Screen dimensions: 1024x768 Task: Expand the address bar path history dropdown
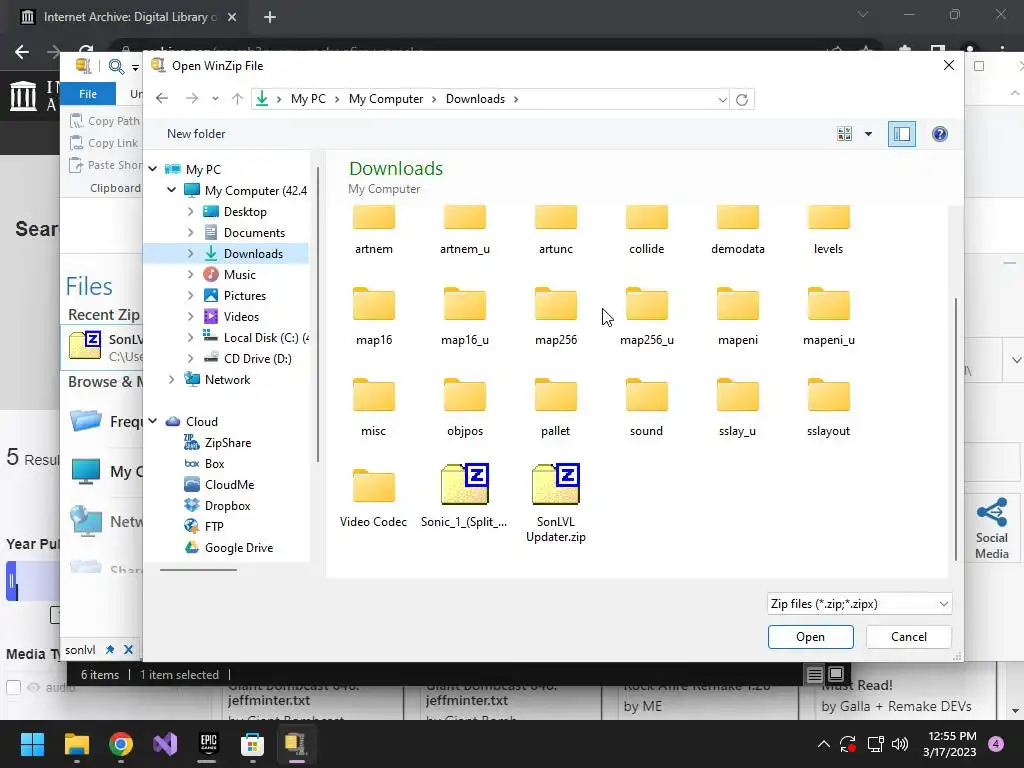pyautogui.click(x=722, y=100)
